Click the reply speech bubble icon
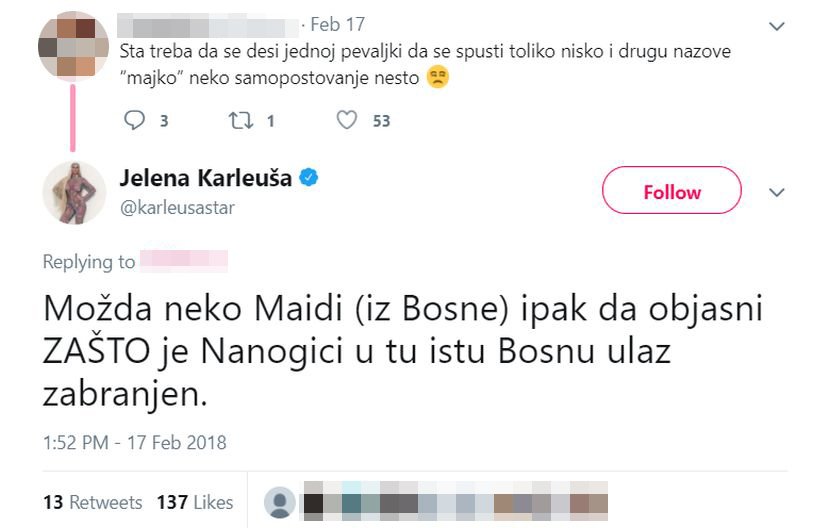The height and width of the screenshot is (528, 830). tap(134, 121)
